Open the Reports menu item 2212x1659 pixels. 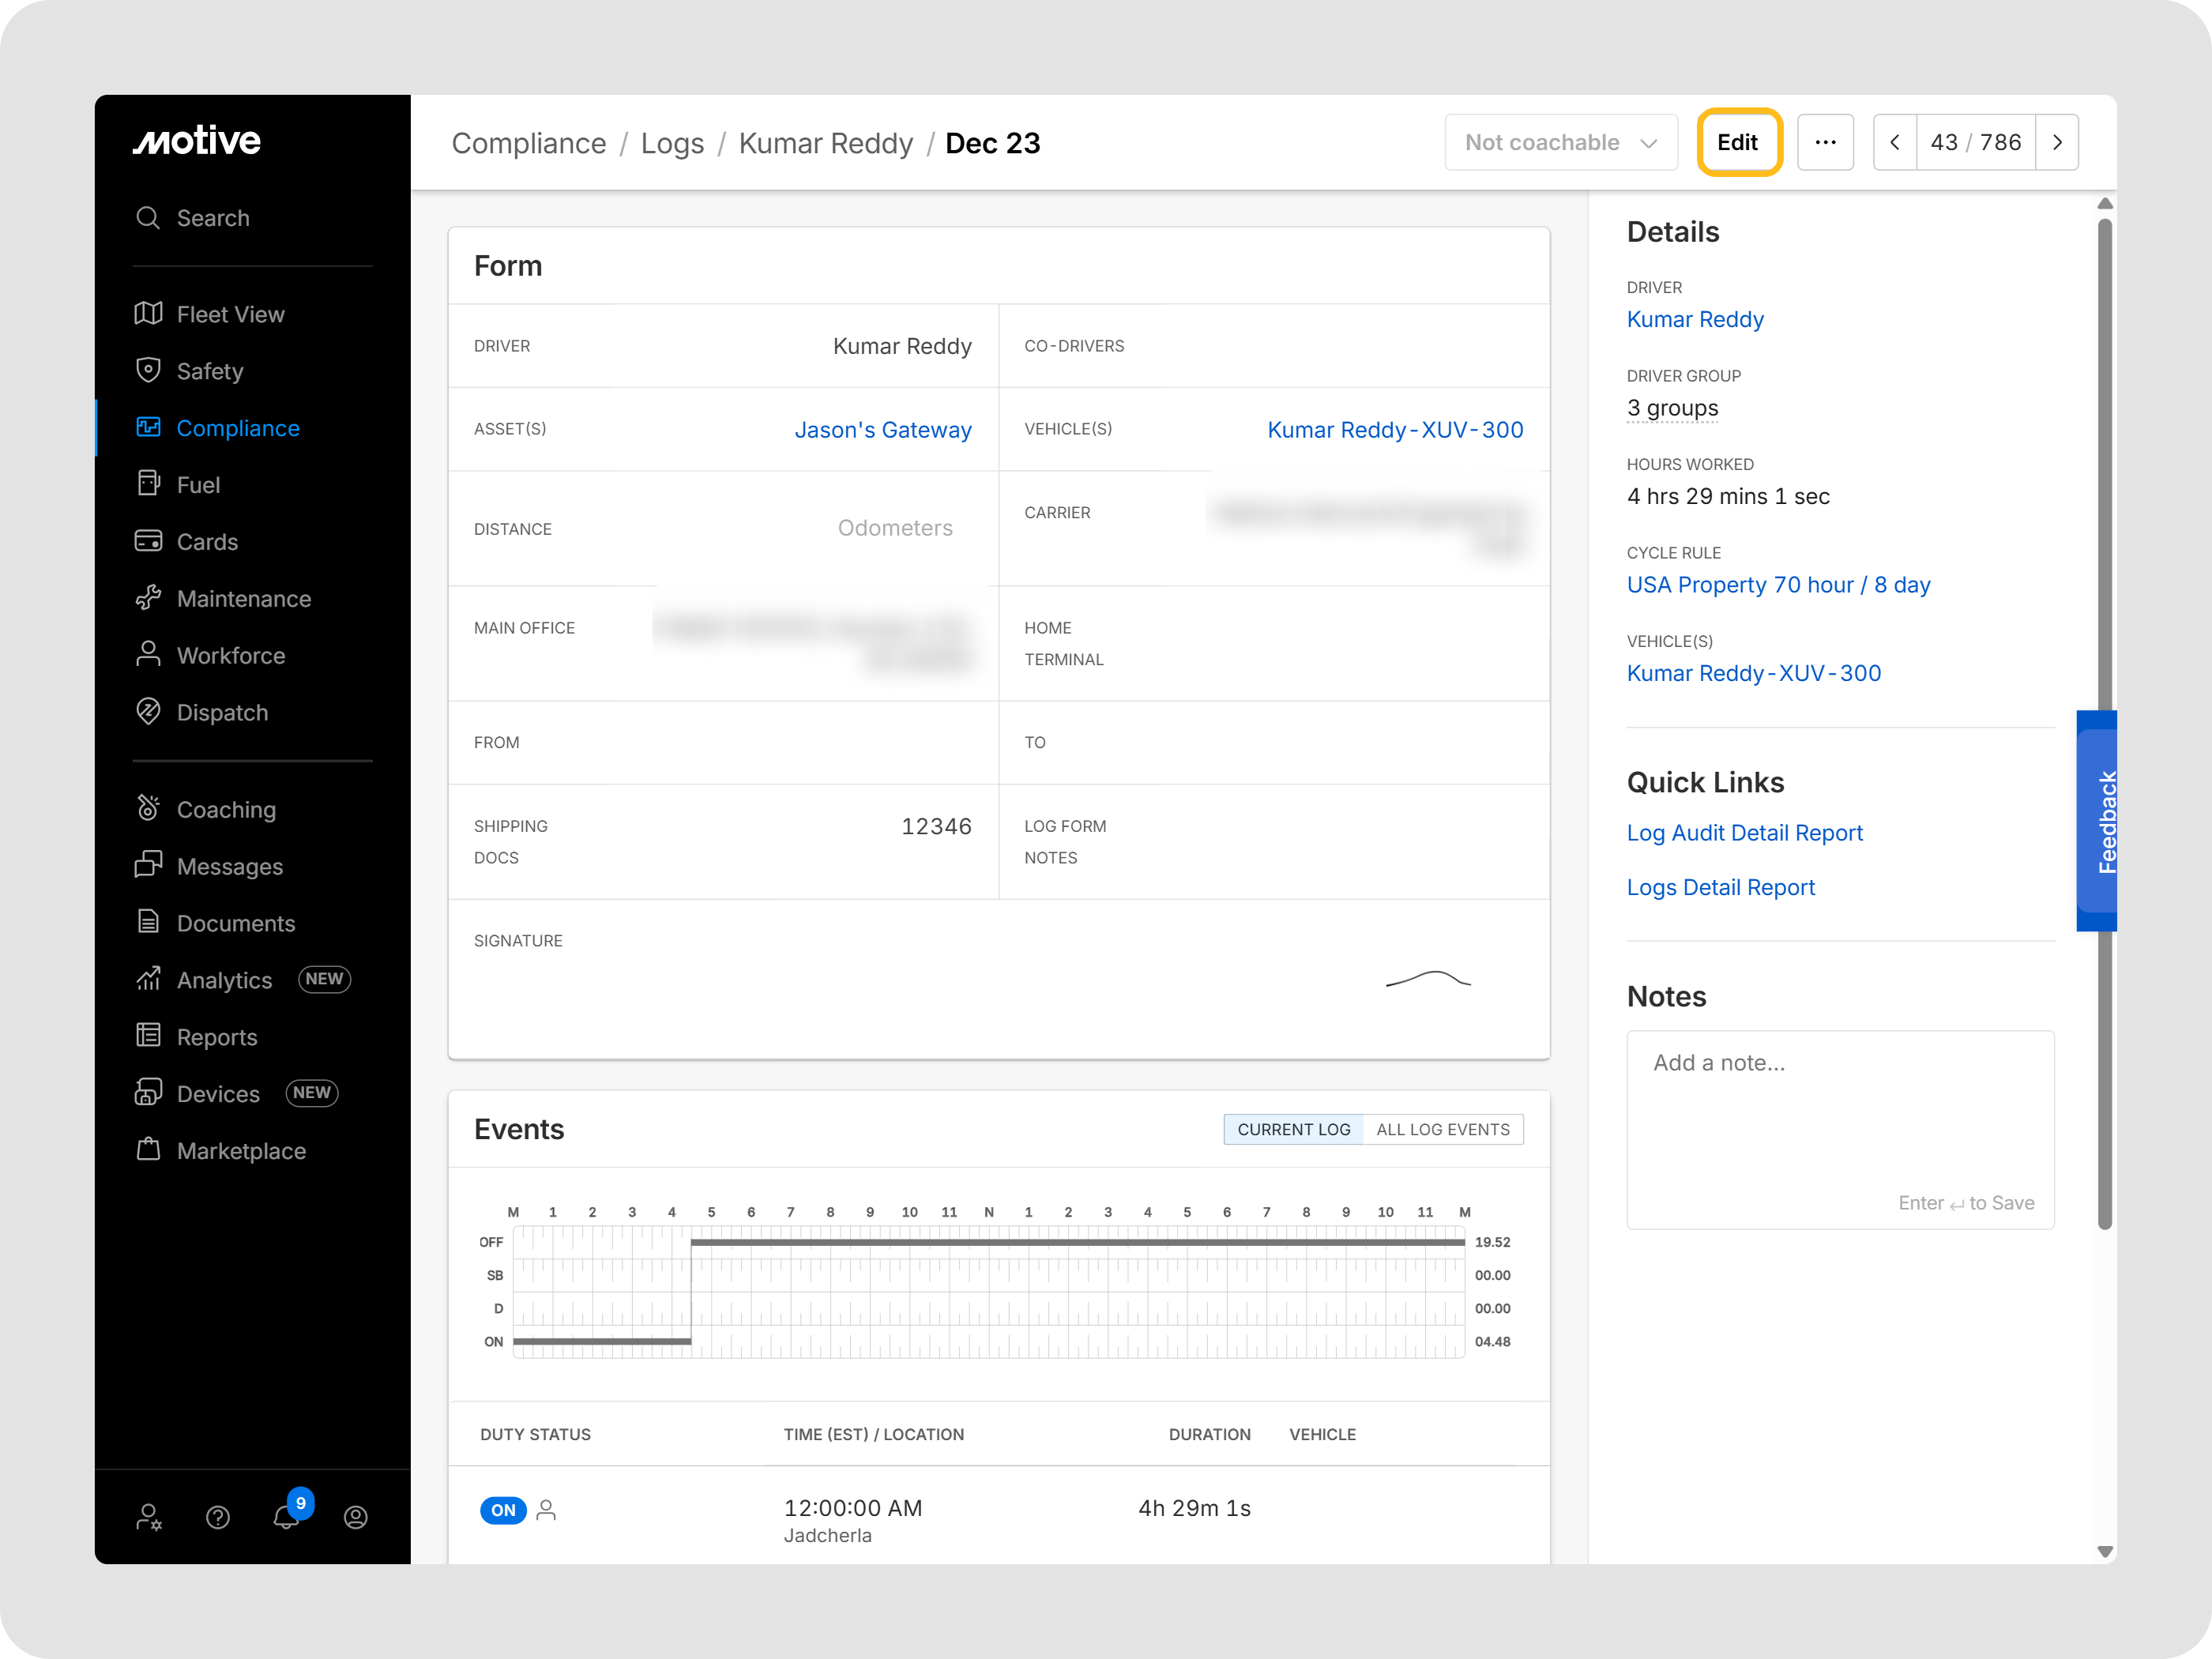[x=217, y=1037]
